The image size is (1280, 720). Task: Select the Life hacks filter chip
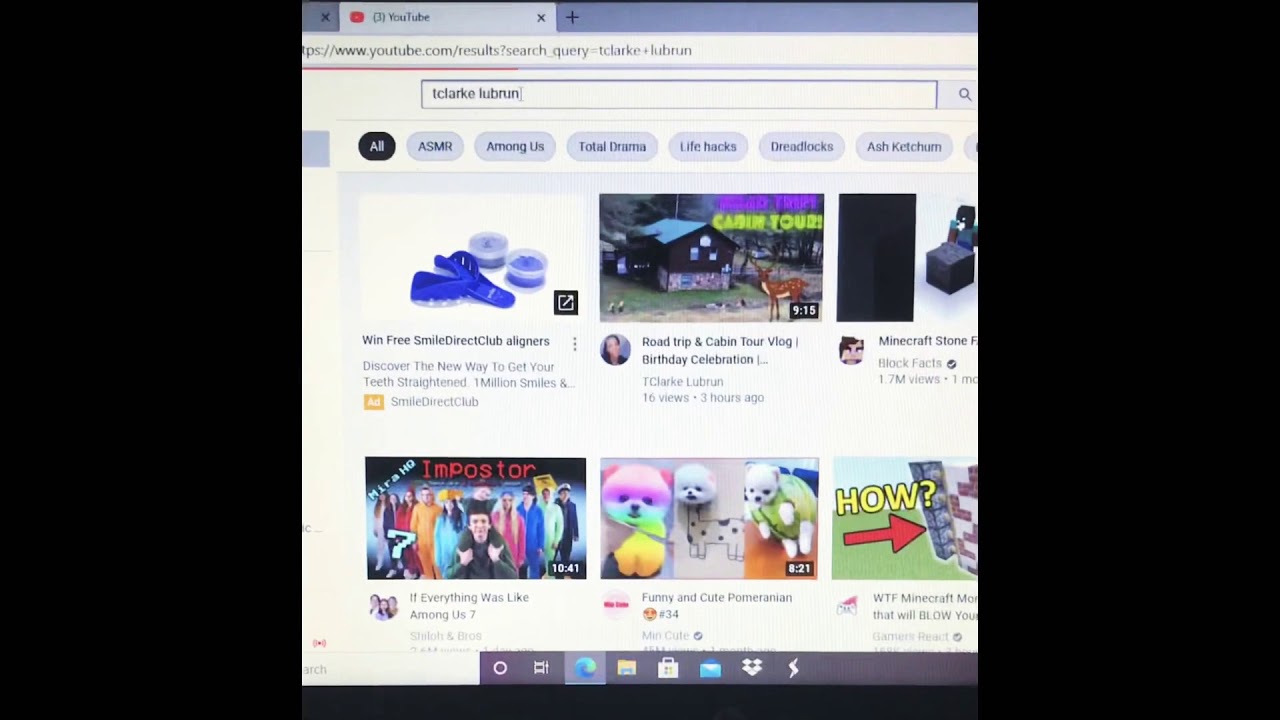click(x=708, y=146)
